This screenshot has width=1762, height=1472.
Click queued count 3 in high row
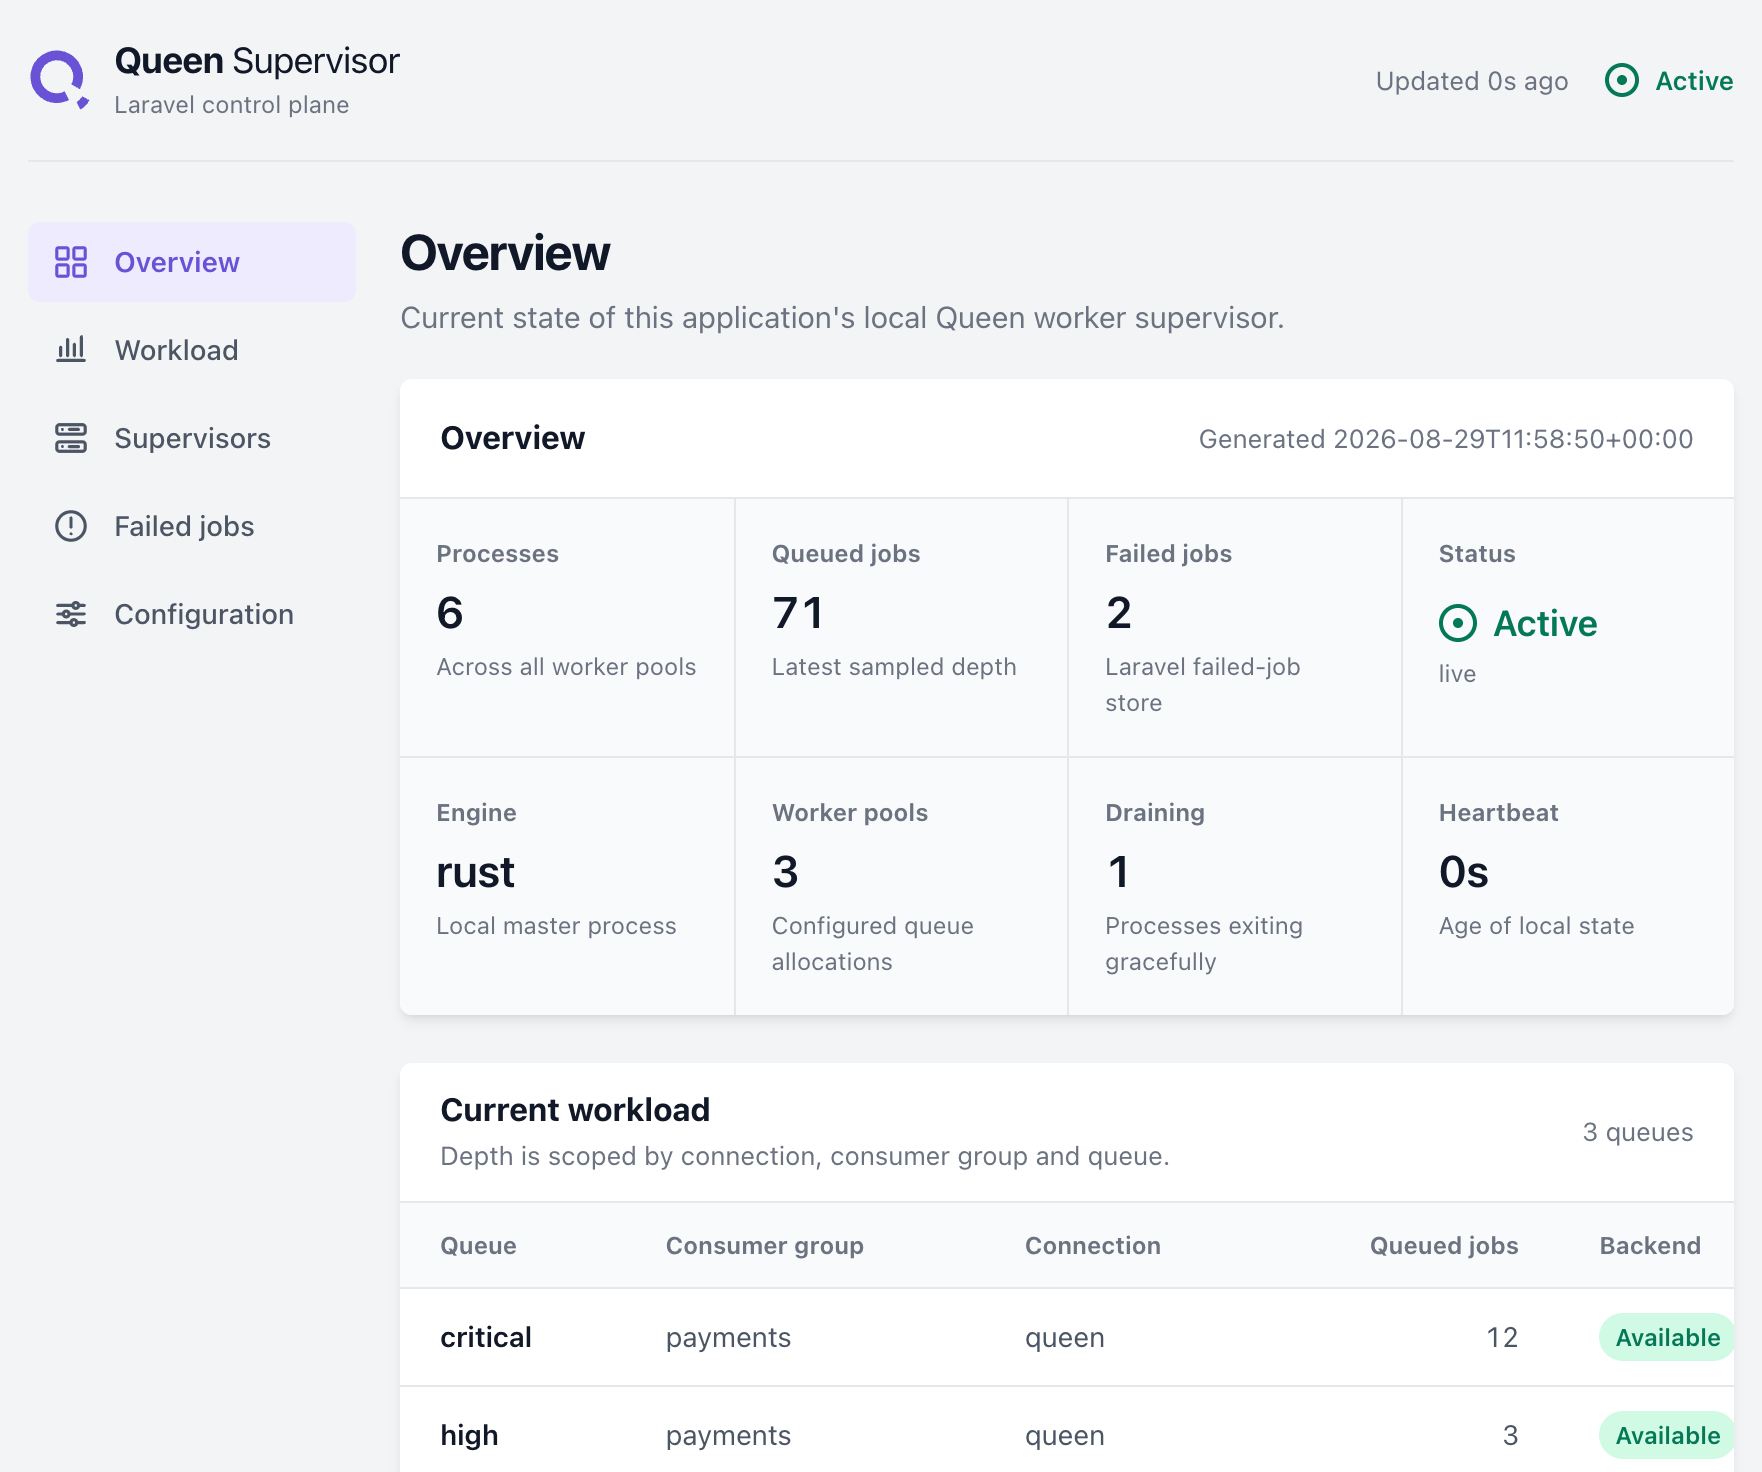[x=1510, y=1435]
